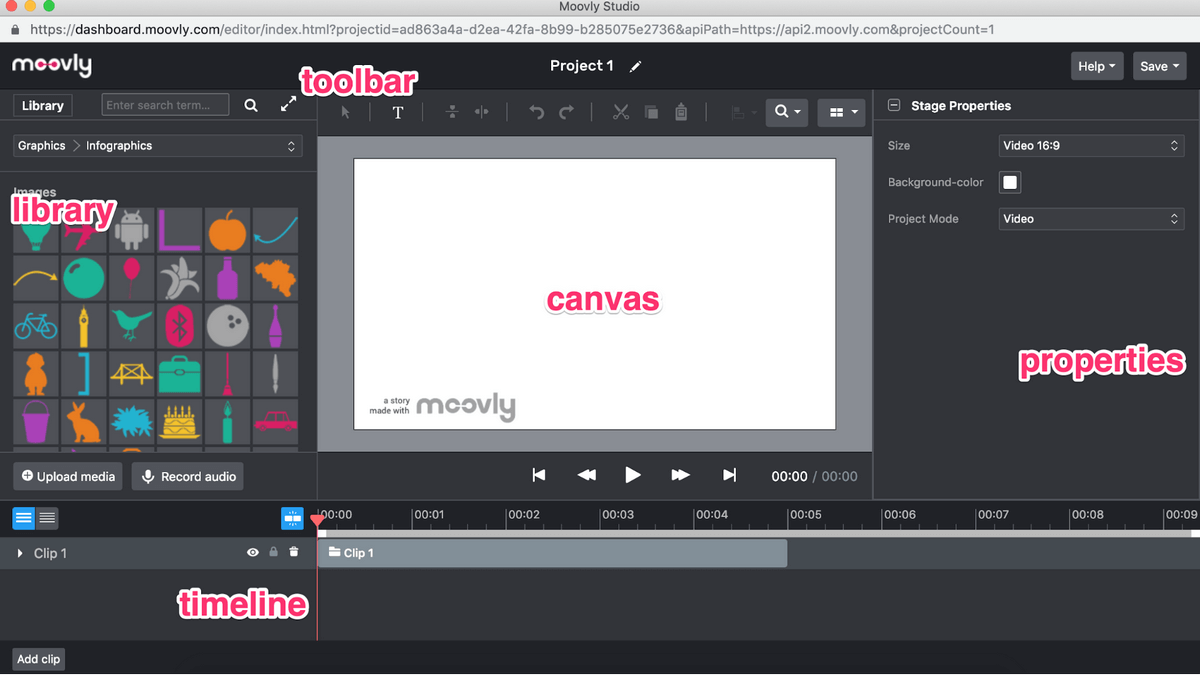This screenshot has width=1200, height=675.
Task: Click the vertical align center icon
Action: (452, 112)
